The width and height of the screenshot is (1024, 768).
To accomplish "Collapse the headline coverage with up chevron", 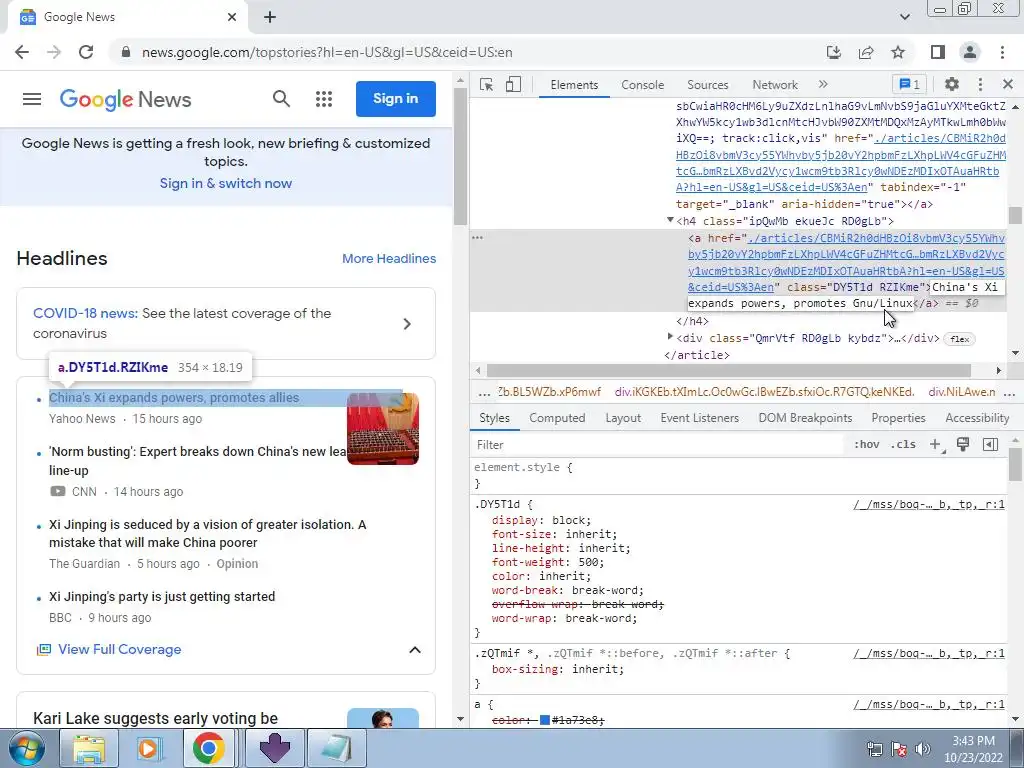I will pyautogui.click(x=415, y=650).
